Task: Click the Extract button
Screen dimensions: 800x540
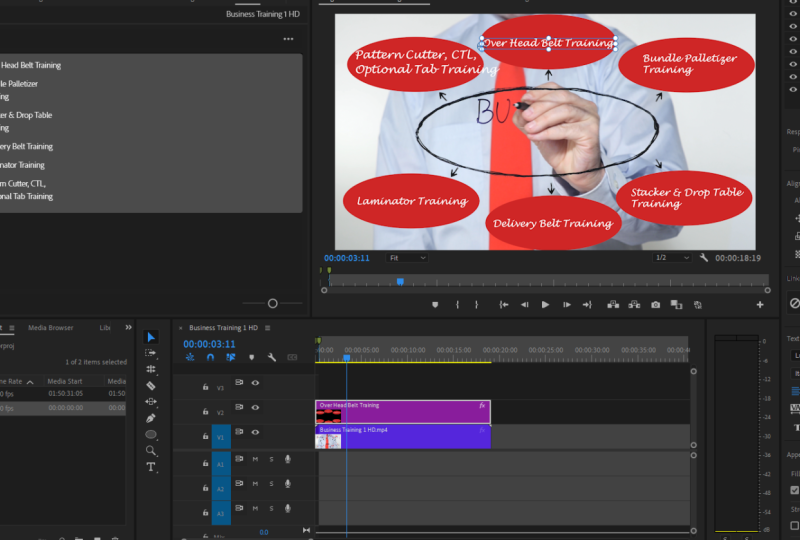Action: [x=634, y=305]
